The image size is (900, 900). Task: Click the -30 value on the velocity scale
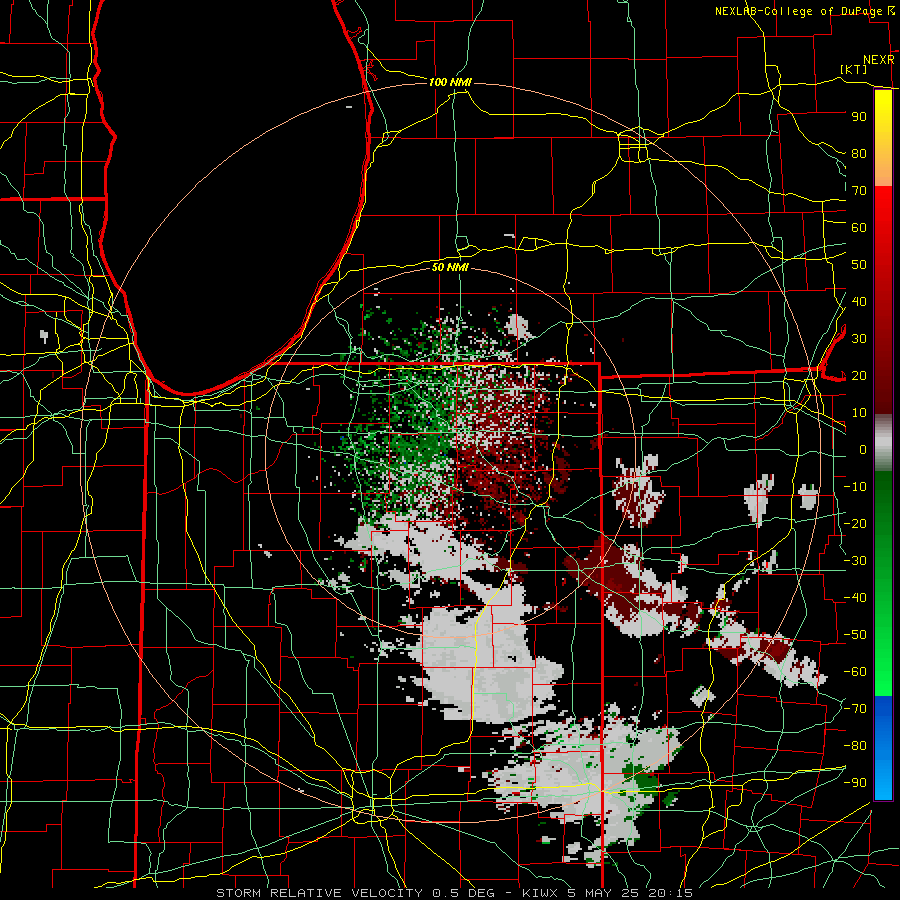855,561
